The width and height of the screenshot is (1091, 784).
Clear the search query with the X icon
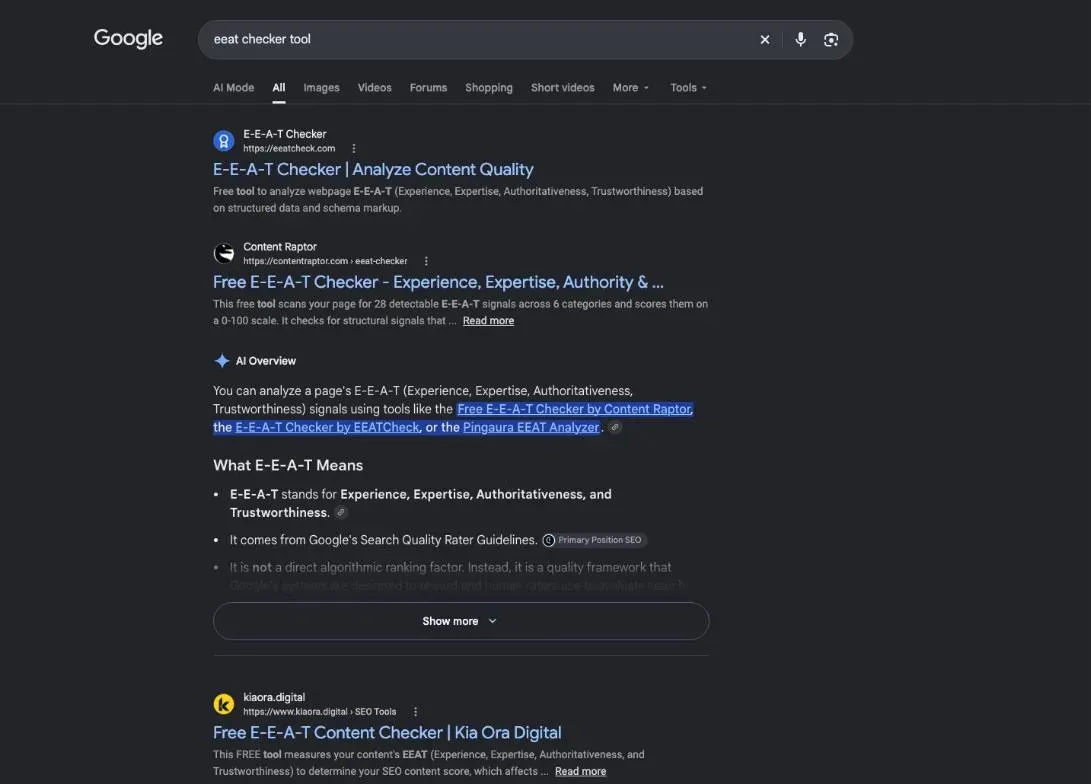pos(765,40)
